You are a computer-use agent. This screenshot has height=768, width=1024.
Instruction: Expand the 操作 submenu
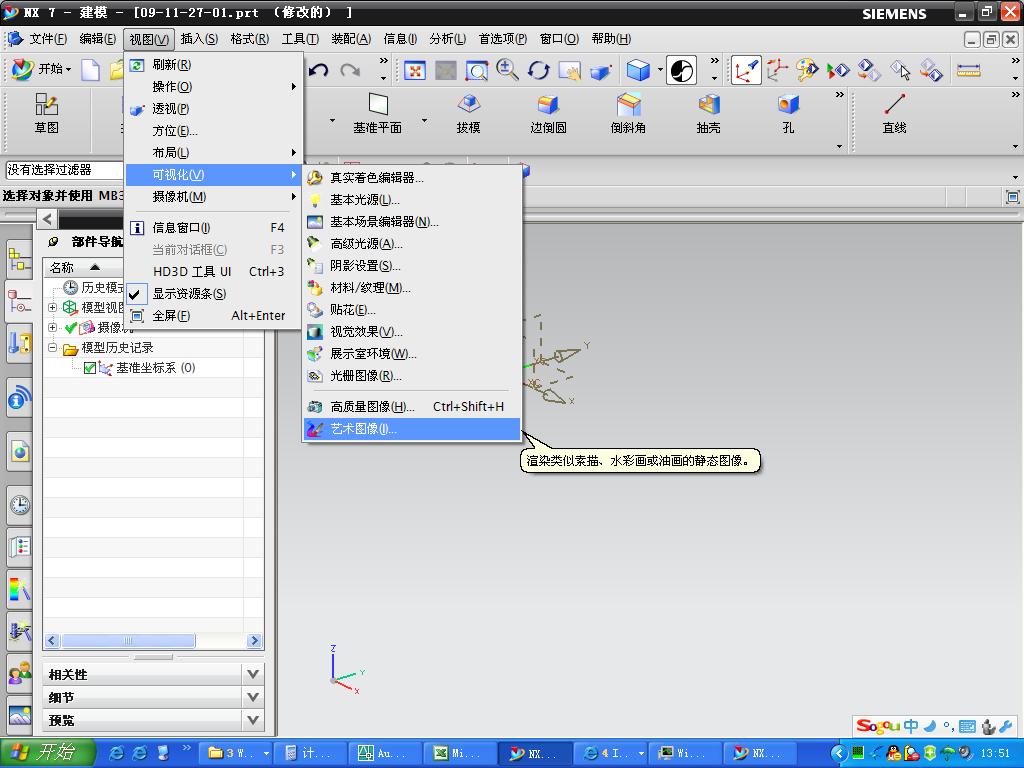pyautogui.click(x=213, y=87)
